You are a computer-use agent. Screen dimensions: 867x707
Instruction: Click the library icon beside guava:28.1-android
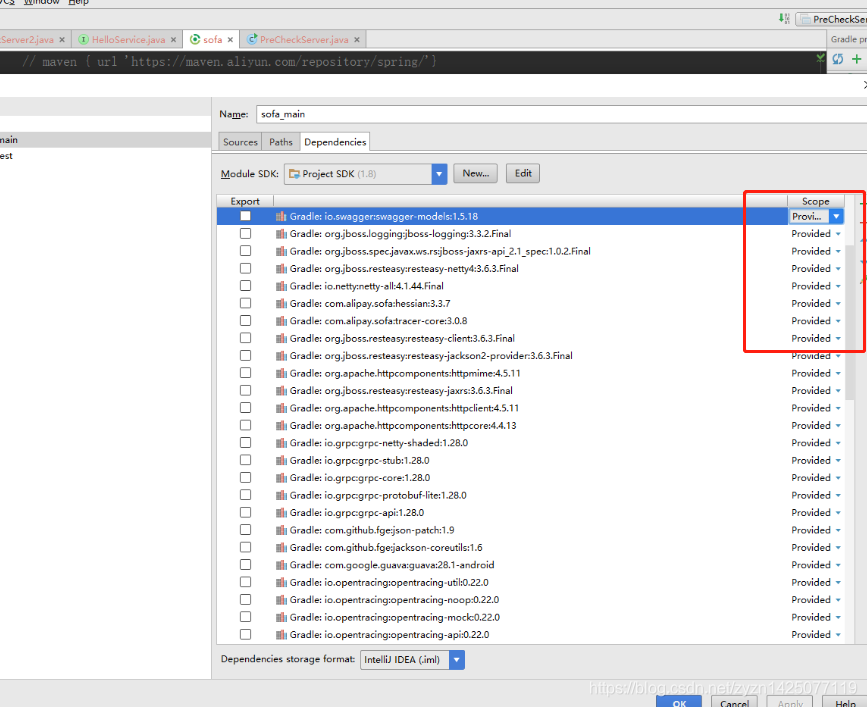(x=281, y=565)
